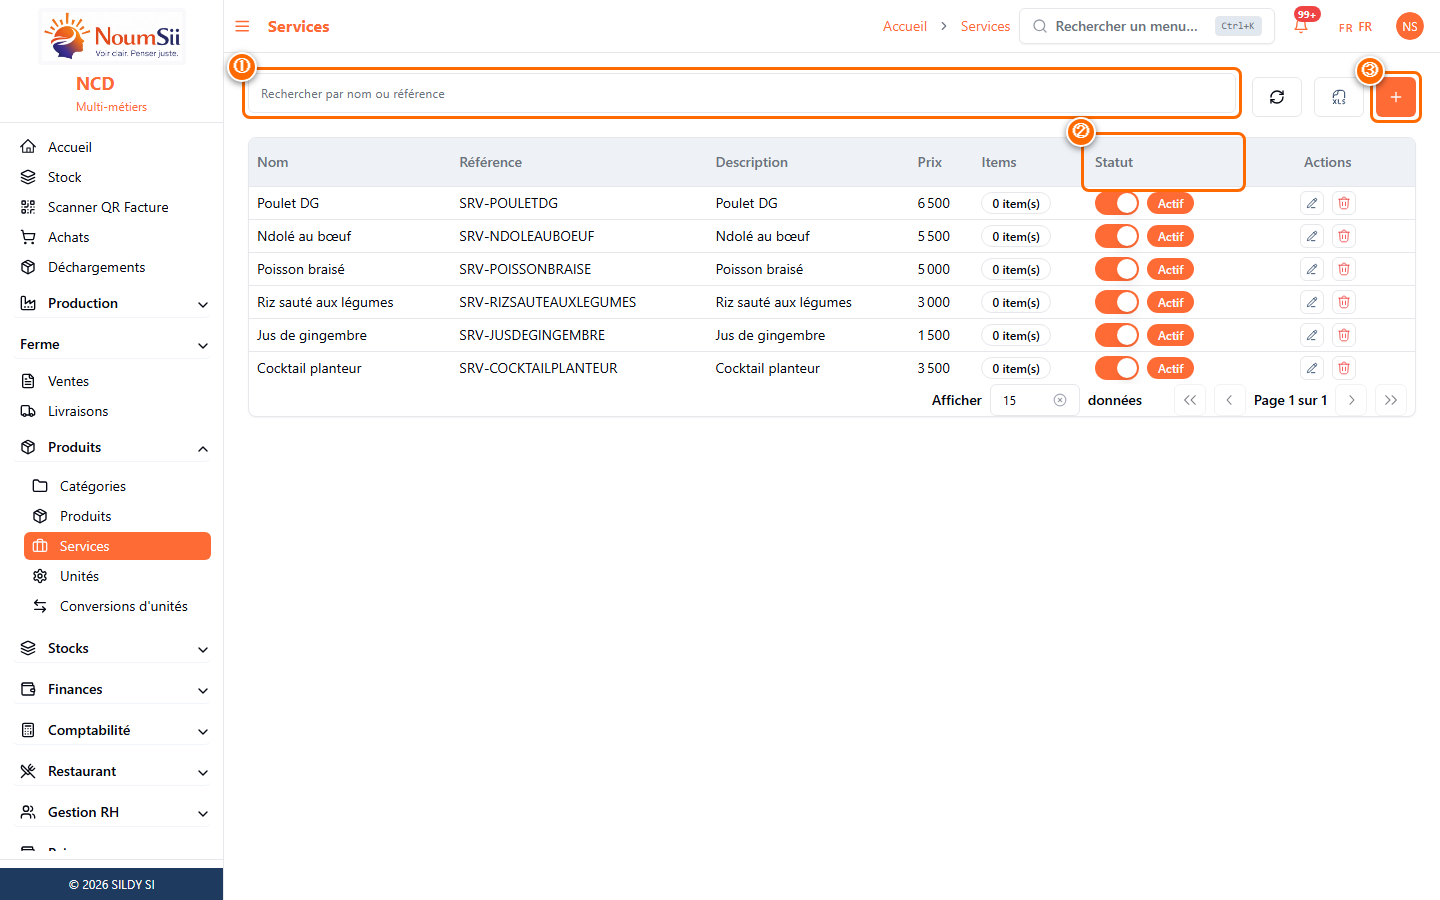This screenshot has width=1440, height=900.
Task: Open Conversions d'unités in sidebar
Action: point(117,606)
